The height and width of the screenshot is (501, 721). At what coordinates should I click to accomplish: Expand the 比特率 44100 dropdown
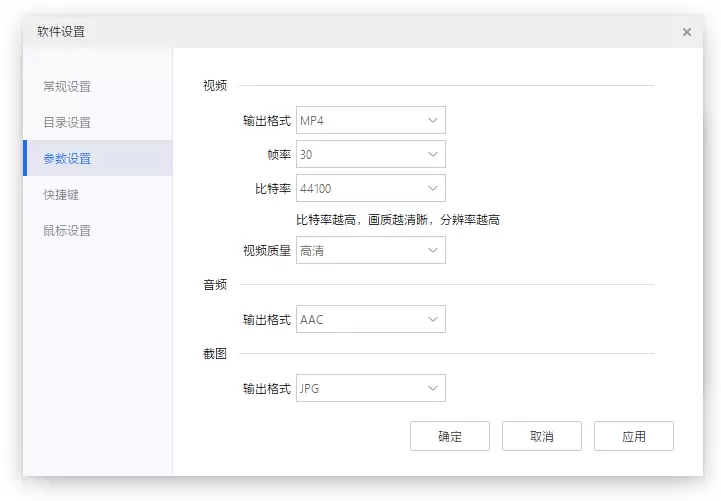click(371, 188)
